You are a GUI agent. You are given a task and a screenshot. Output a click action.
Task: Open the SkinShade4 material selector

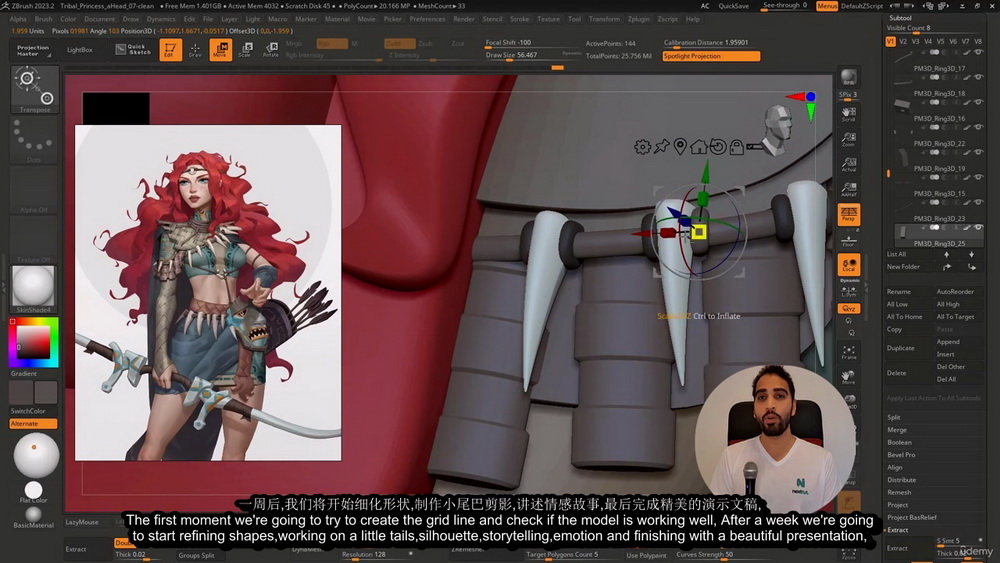point(34,289)
